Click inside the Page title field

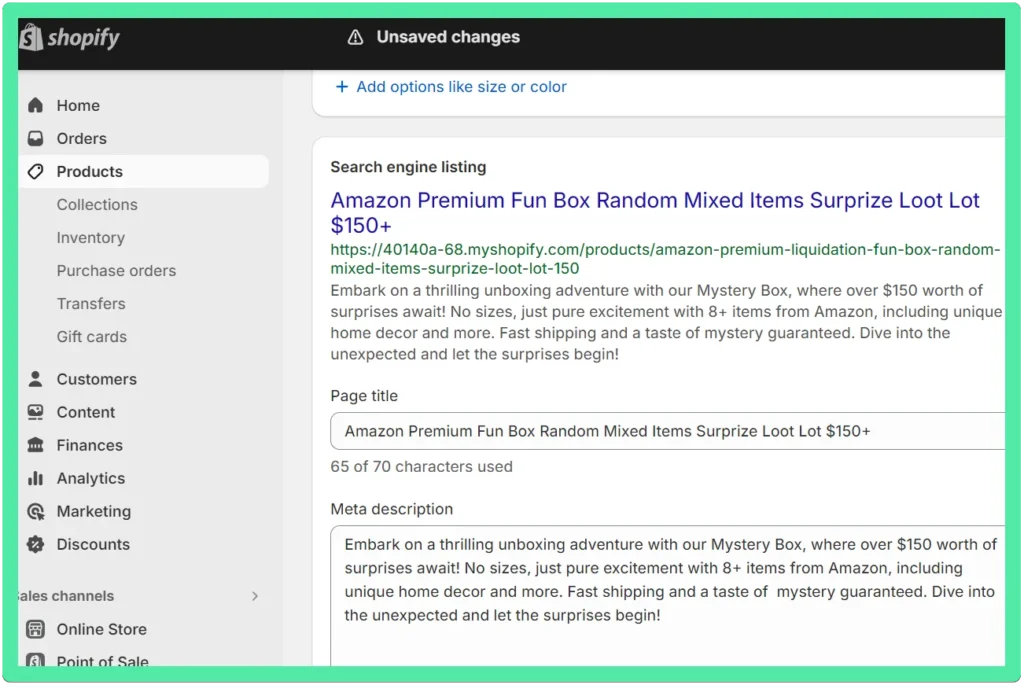[x=667, y=431]
